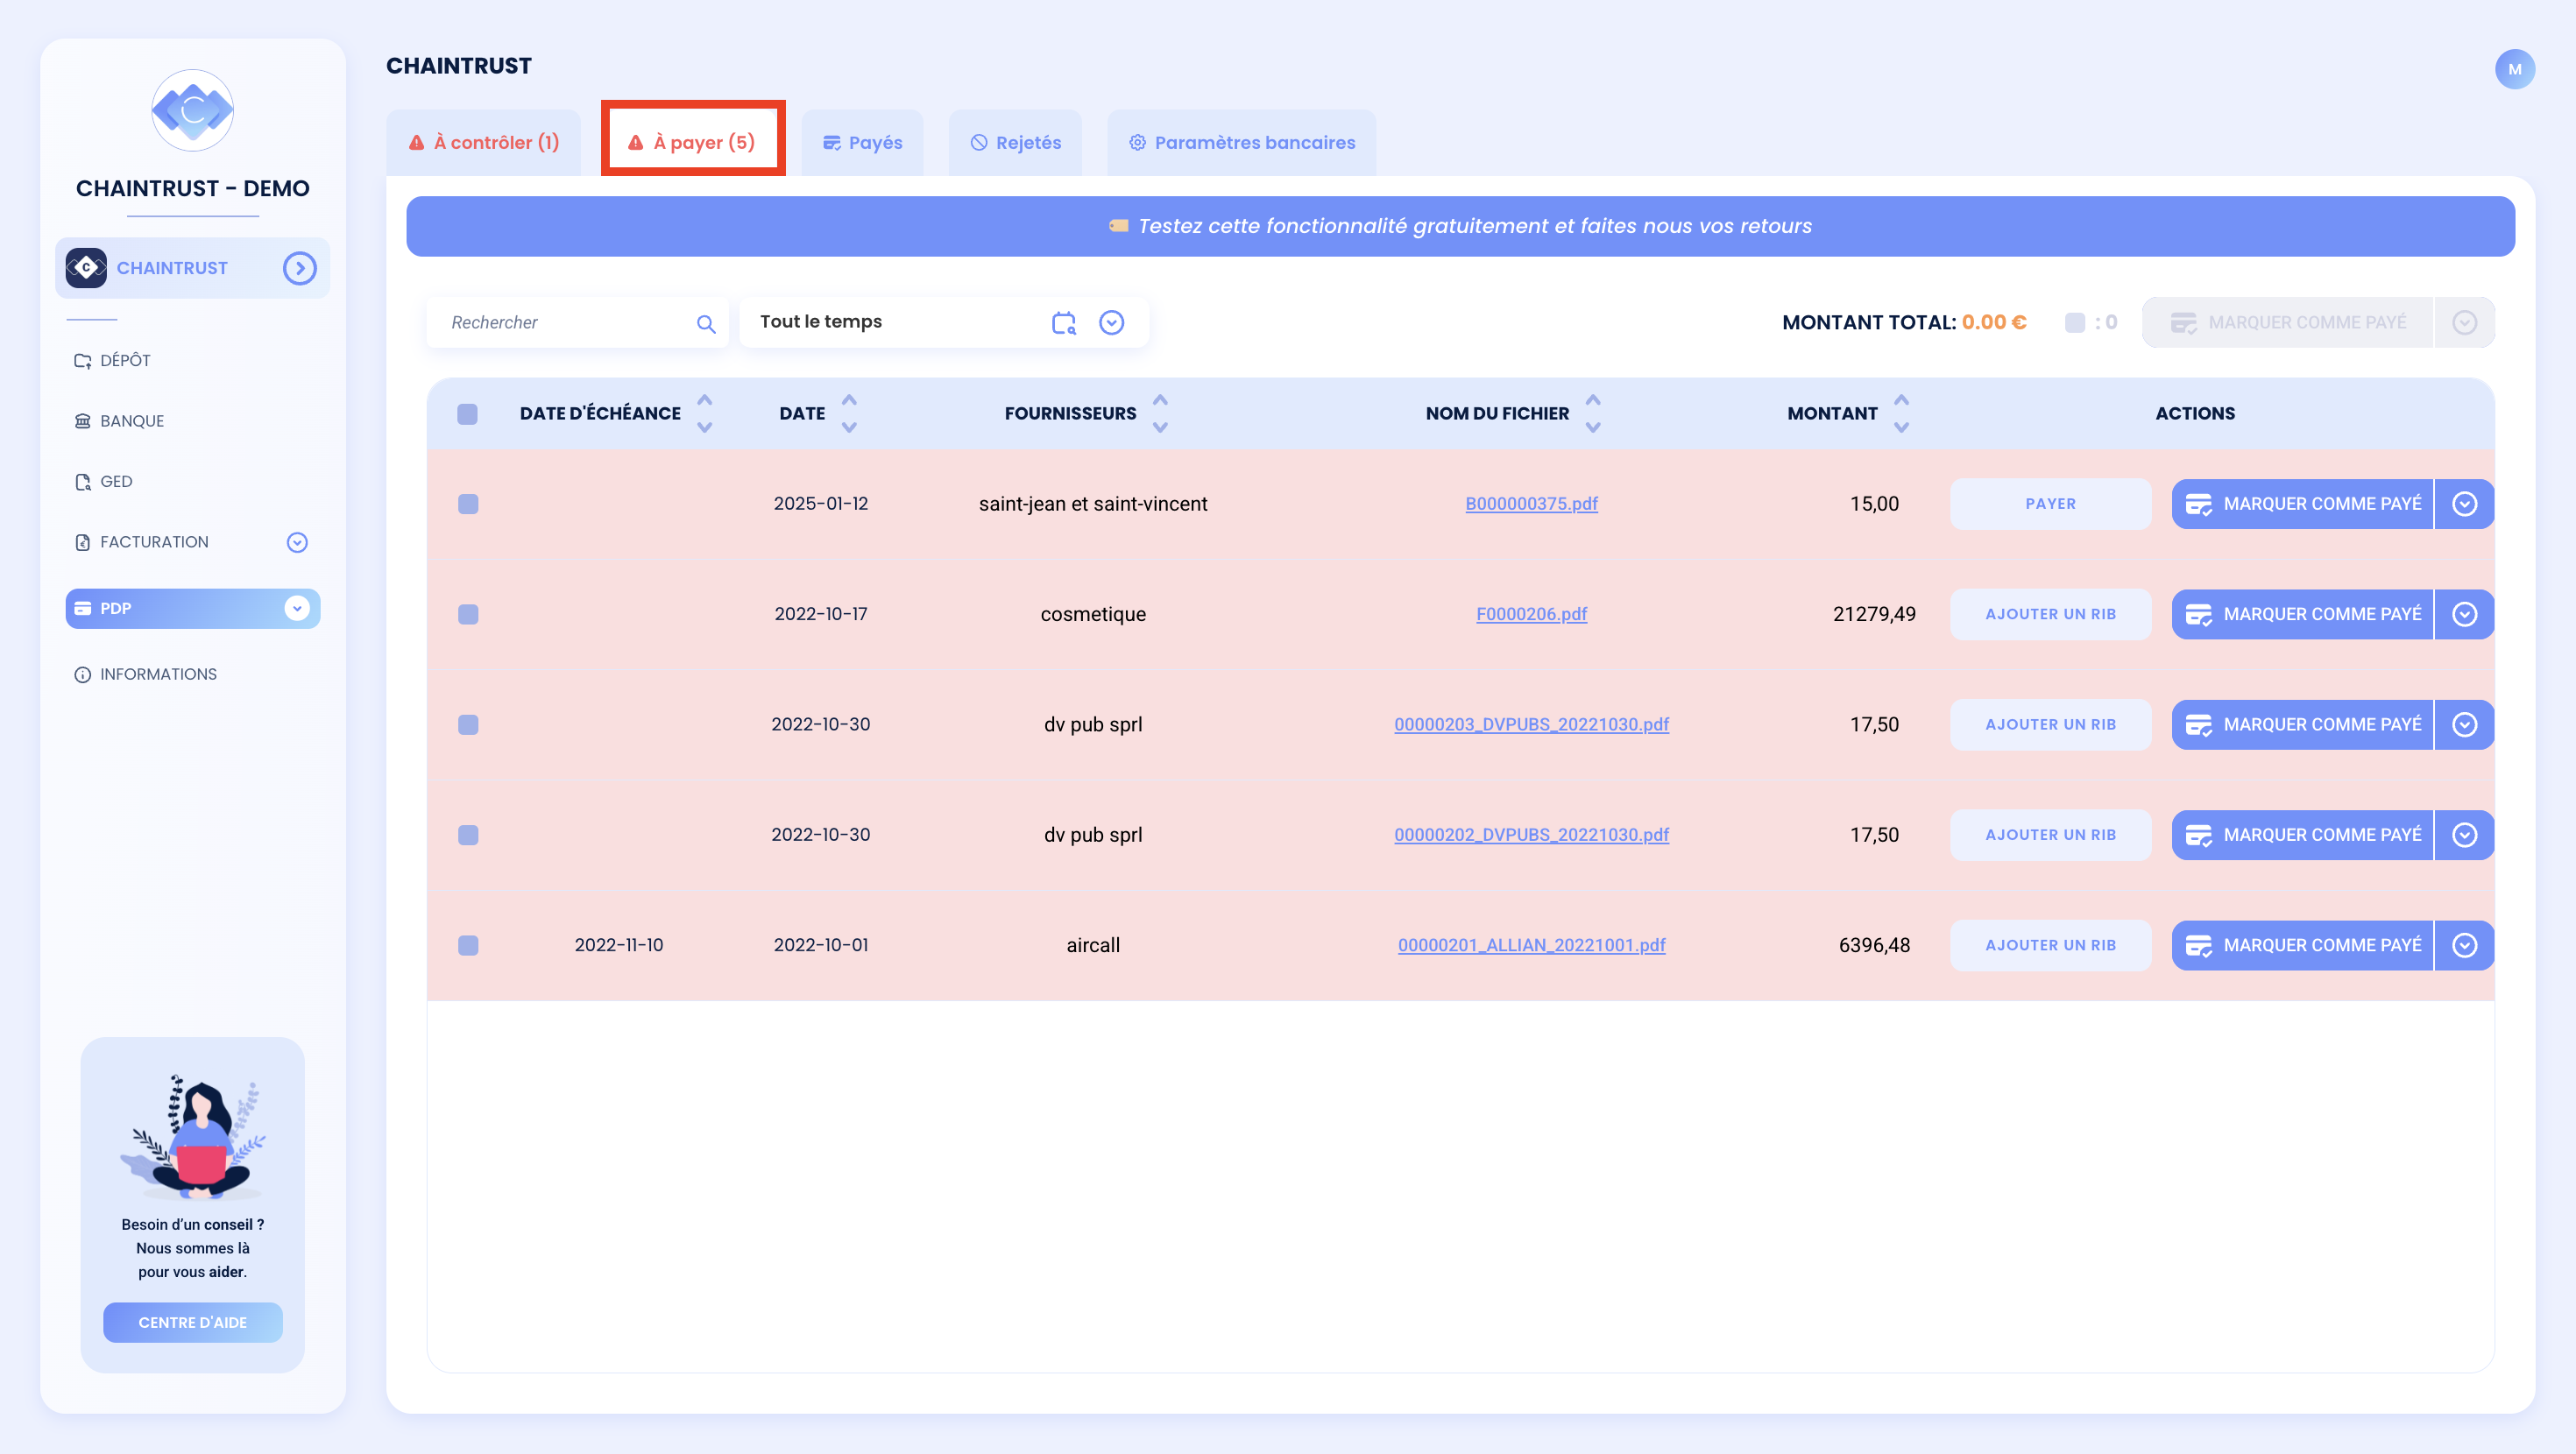This screenshot has width=2576, height=1454.
Task: Open the B000000375.pdf file link
Action: coord(1531,504)
